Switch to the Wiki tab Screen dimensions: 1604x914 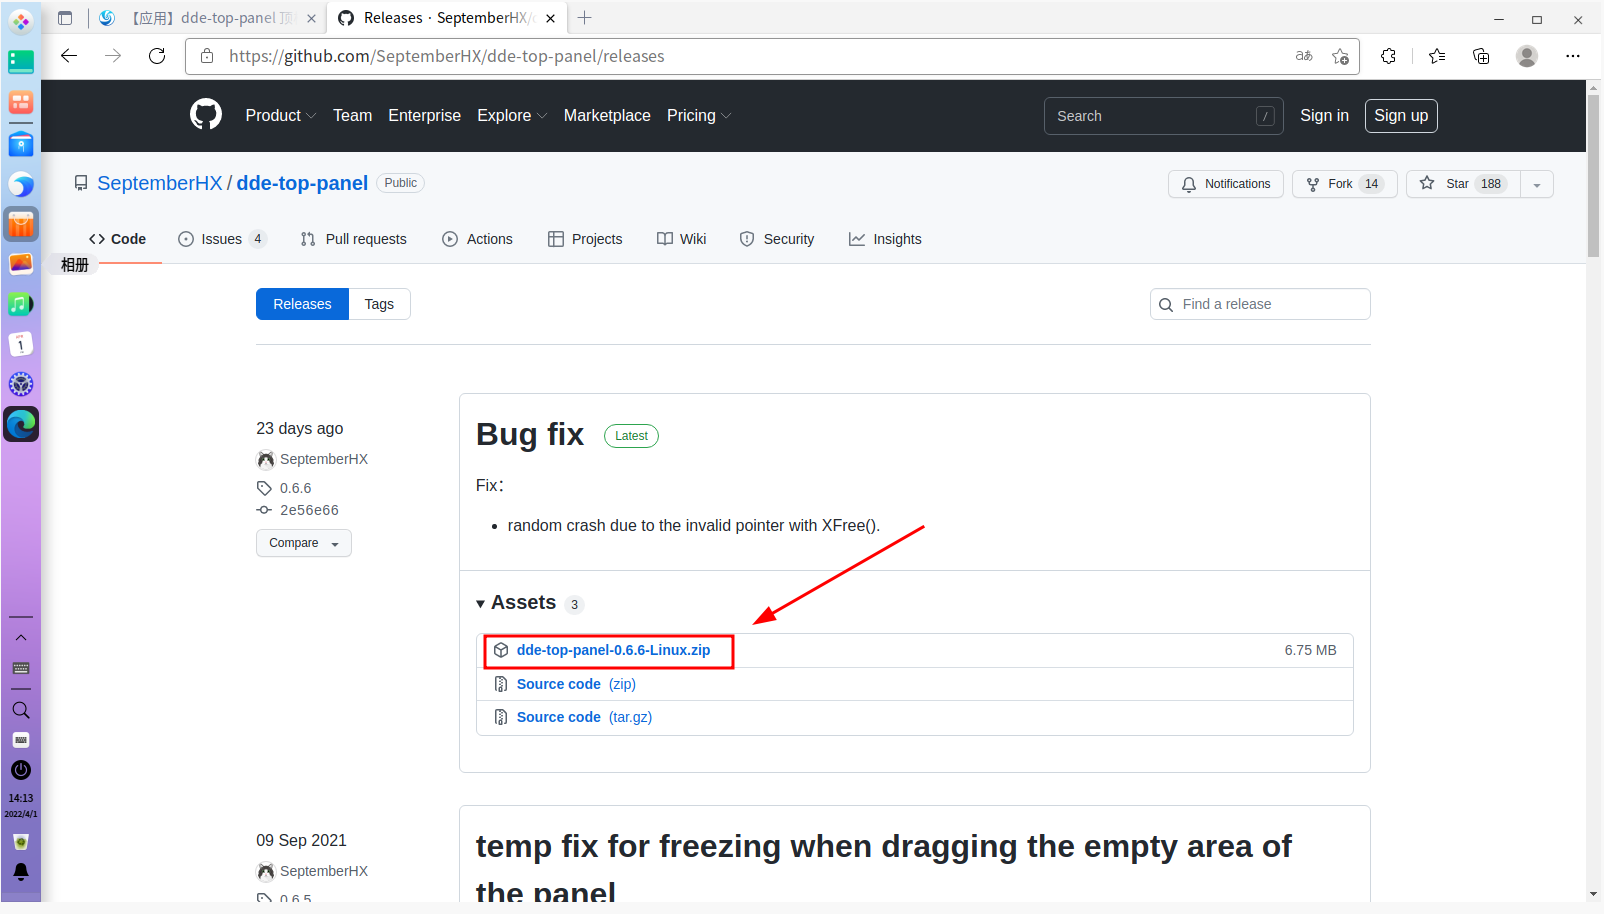coord(682,239)
